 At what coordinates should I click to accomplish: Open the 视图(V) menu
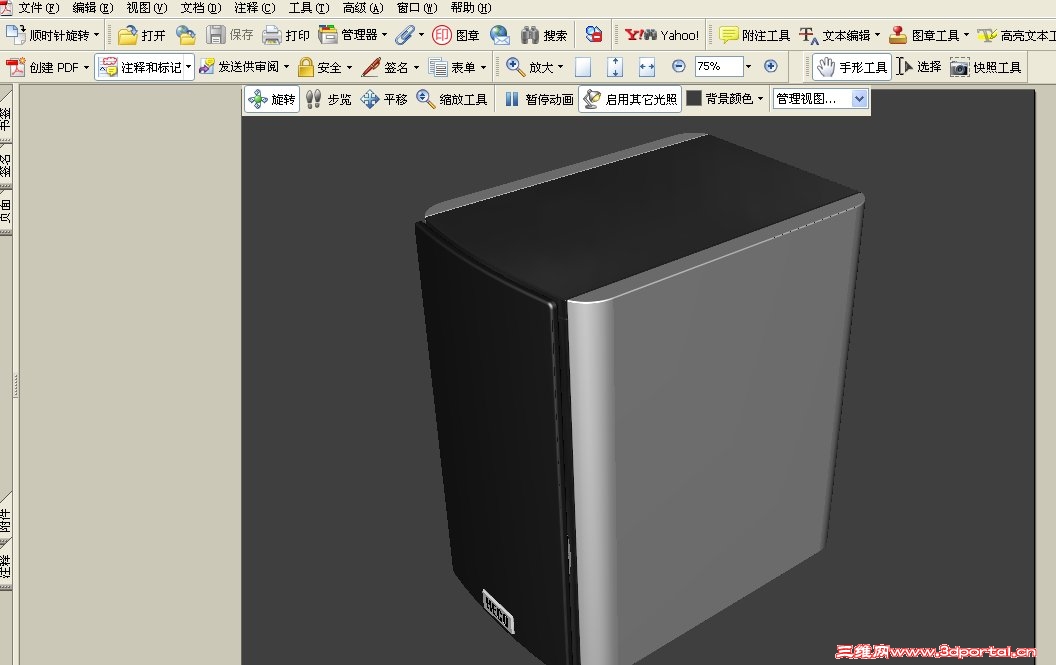pyautogui.click(x=146, y=8)
